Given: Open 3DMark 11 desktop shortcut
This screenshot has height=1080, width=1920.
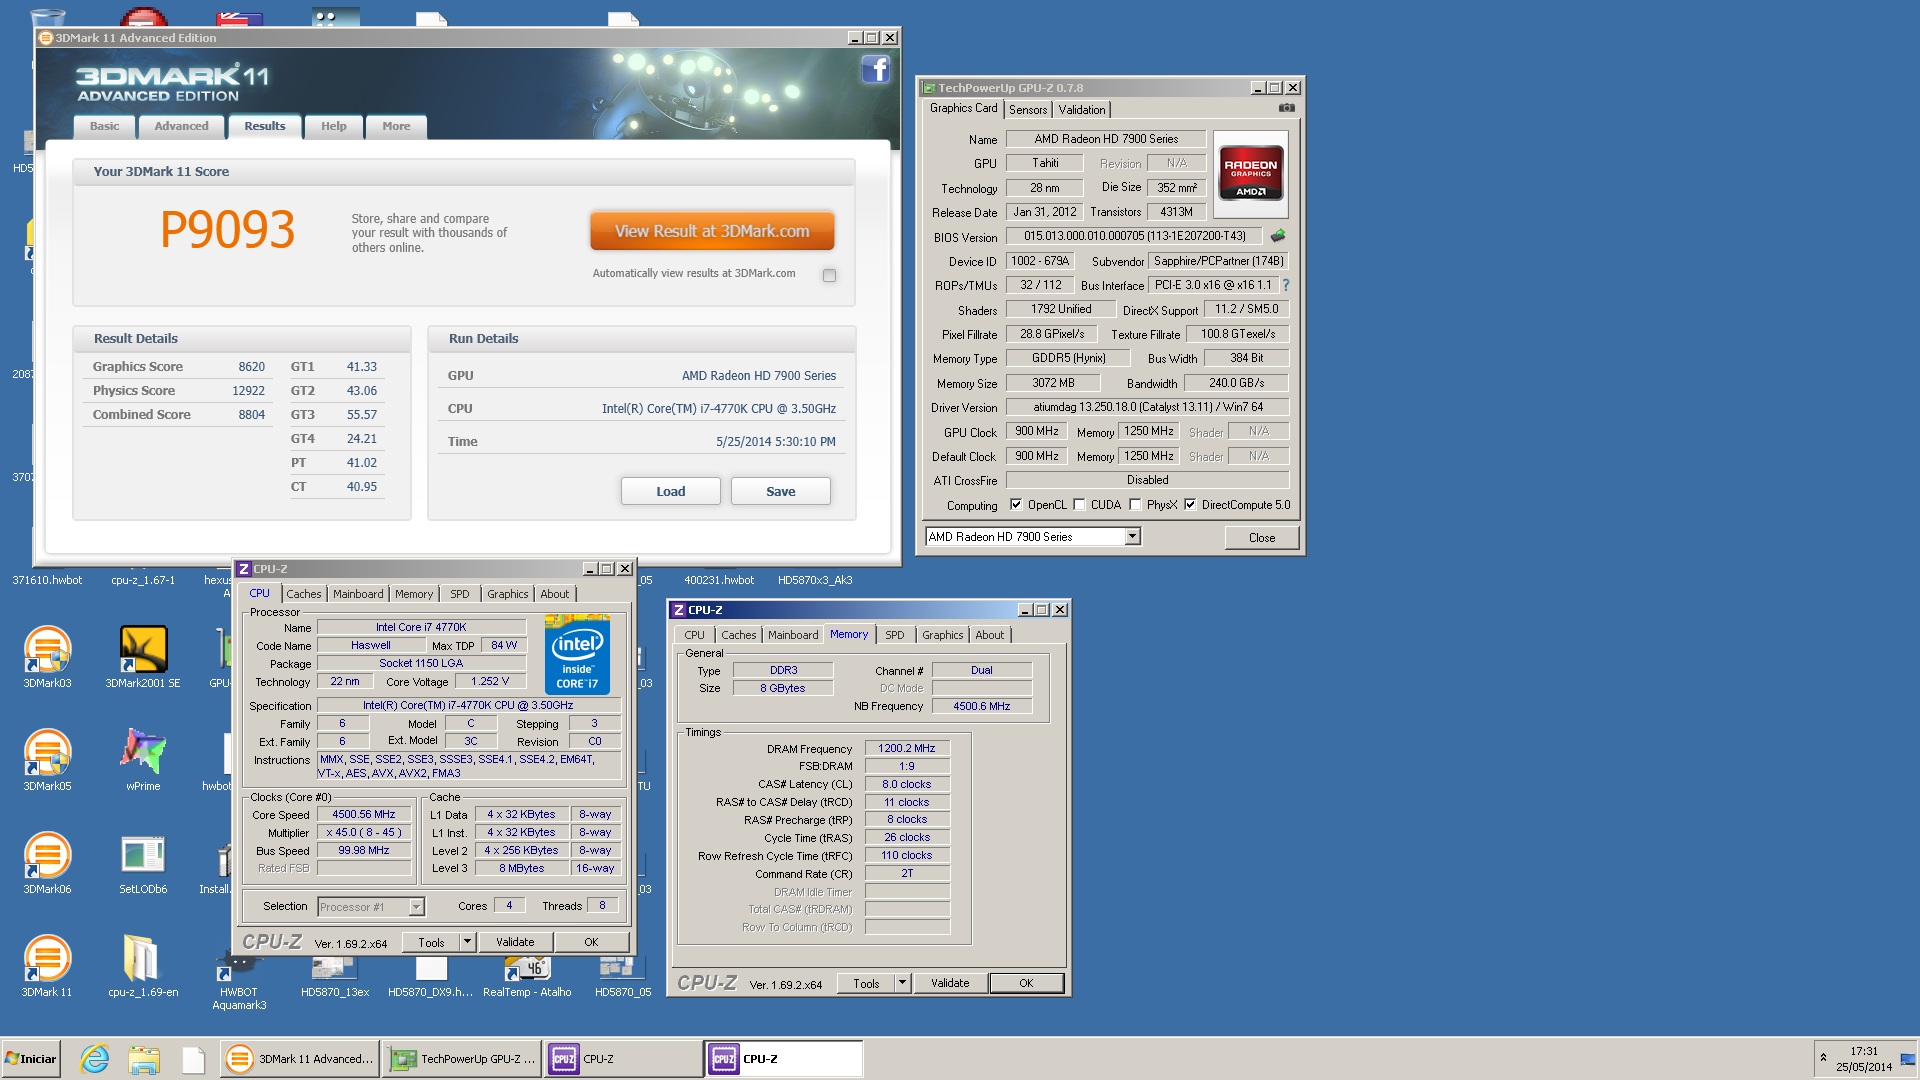Looking at the screenshot, I should coord(47,965).
